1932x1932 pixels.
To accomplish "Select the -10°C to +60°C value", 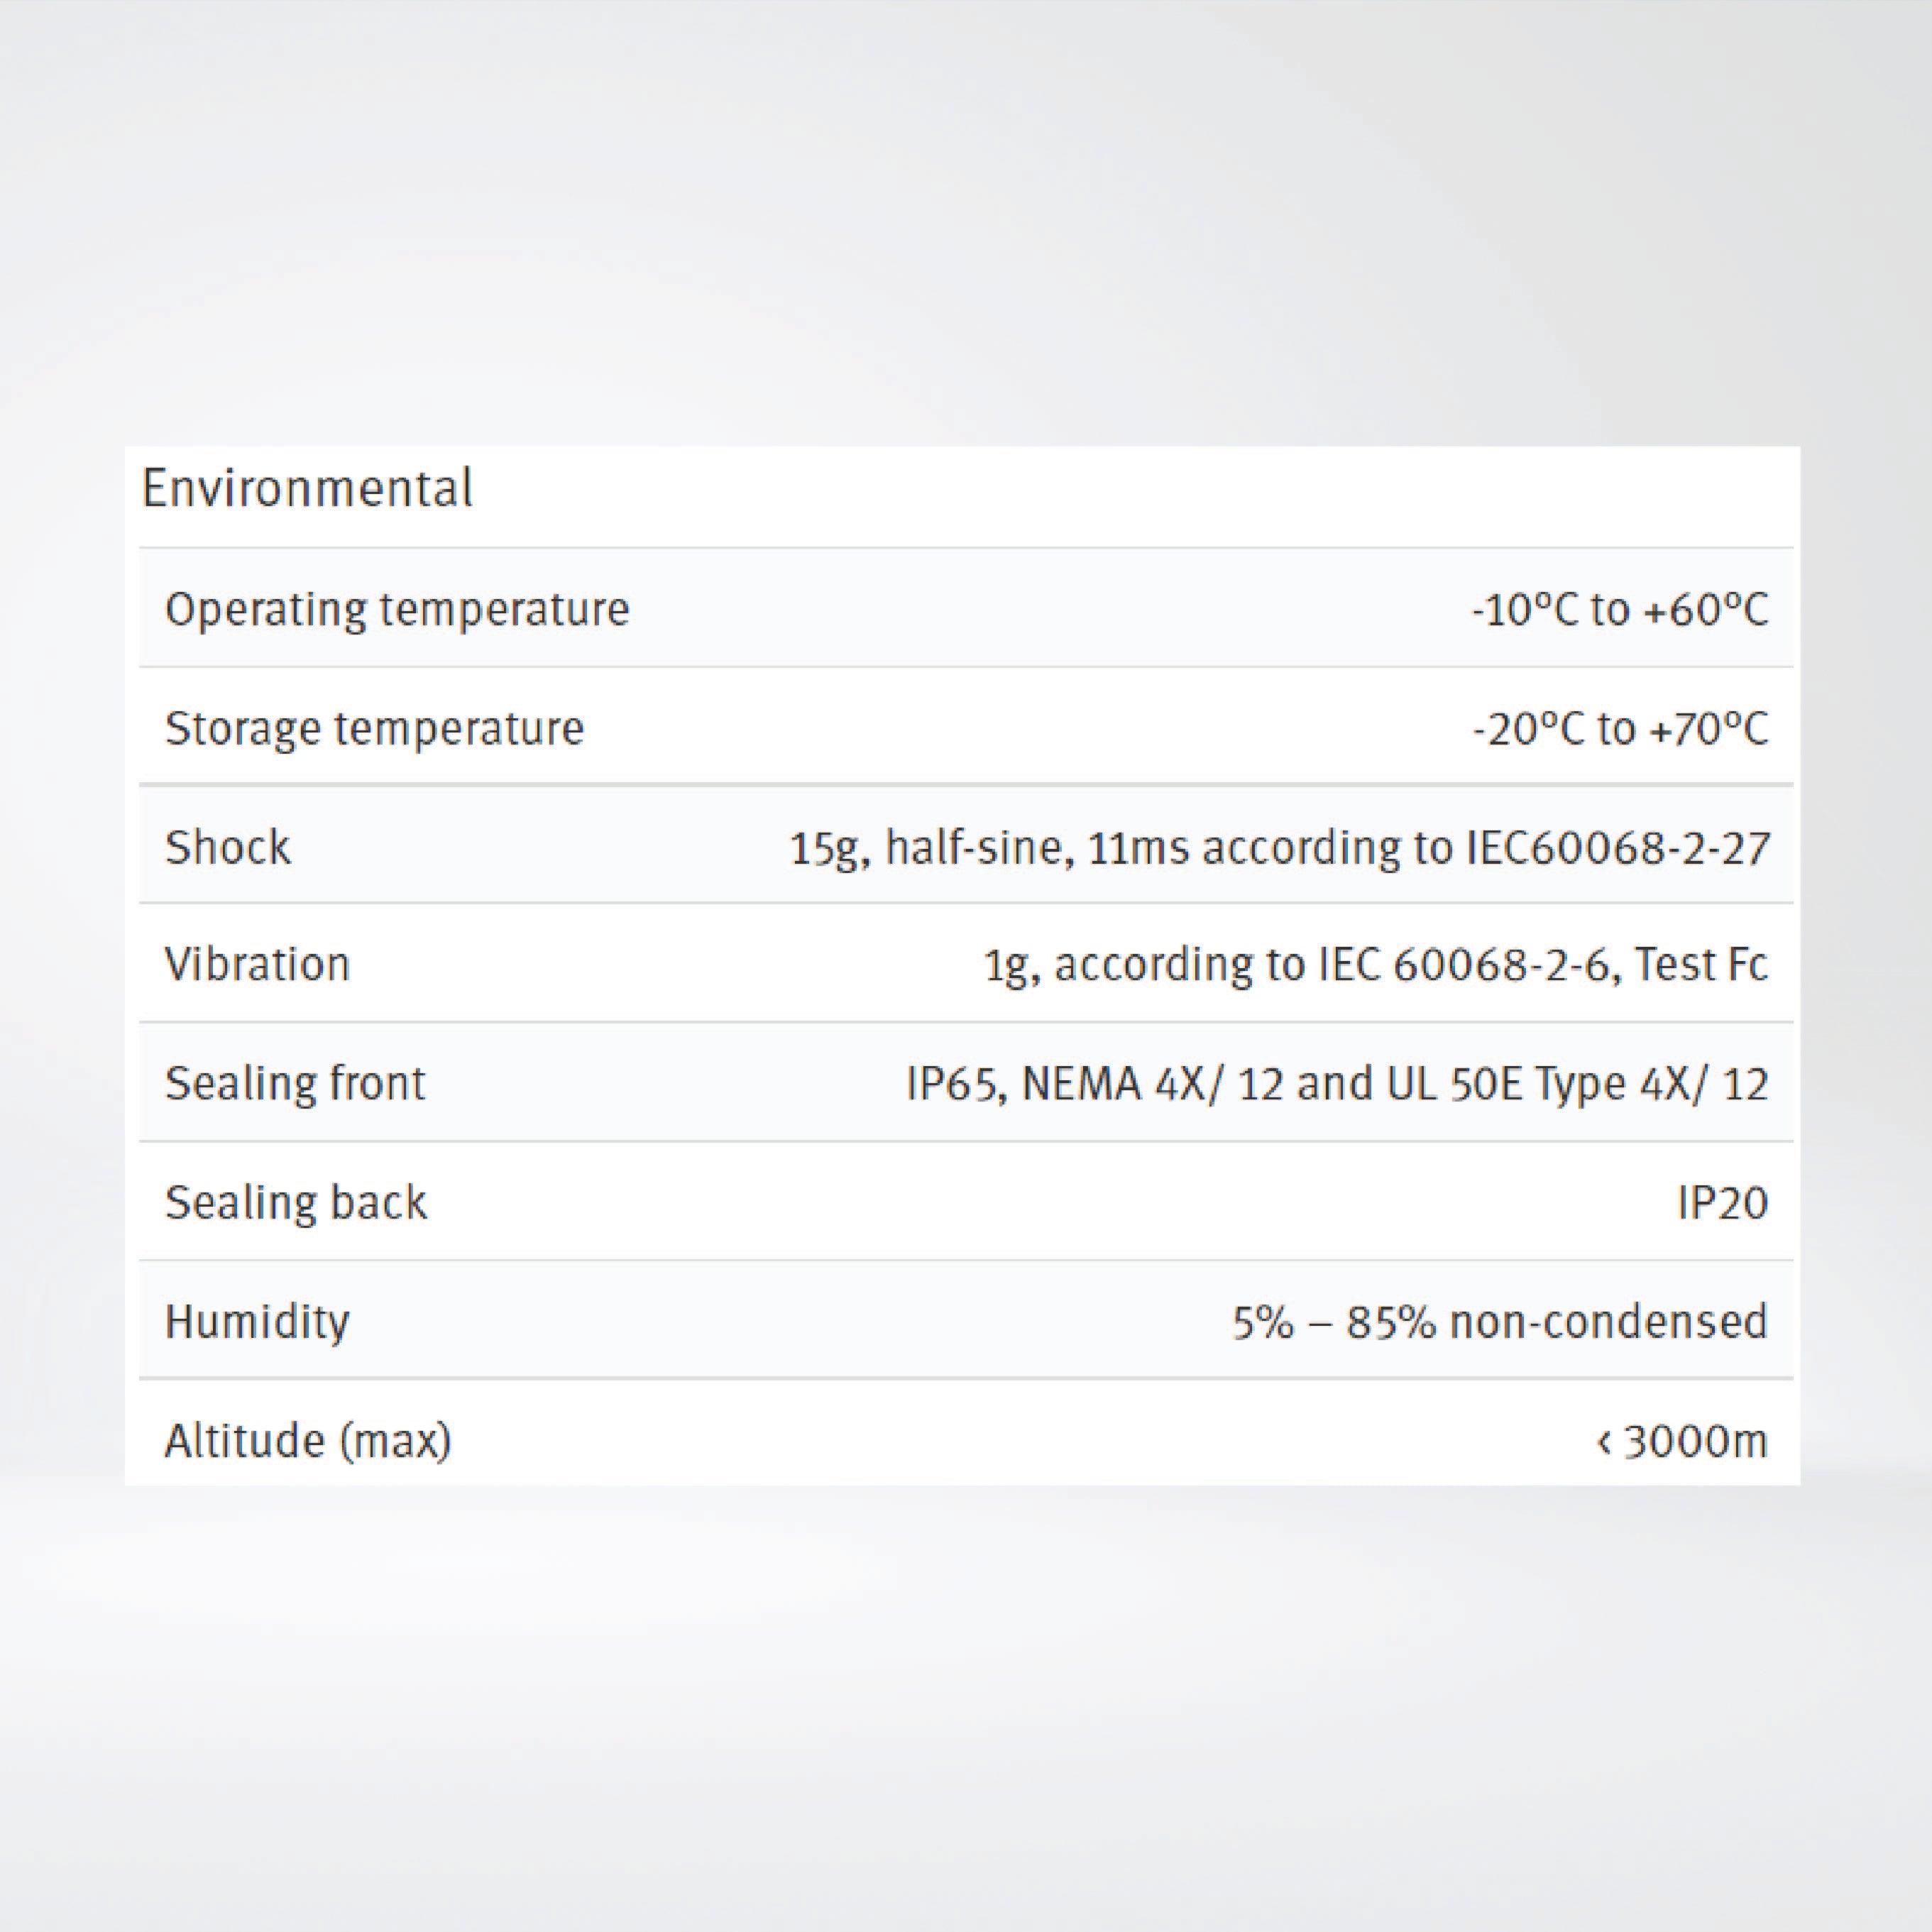I will coord(1619,609).
